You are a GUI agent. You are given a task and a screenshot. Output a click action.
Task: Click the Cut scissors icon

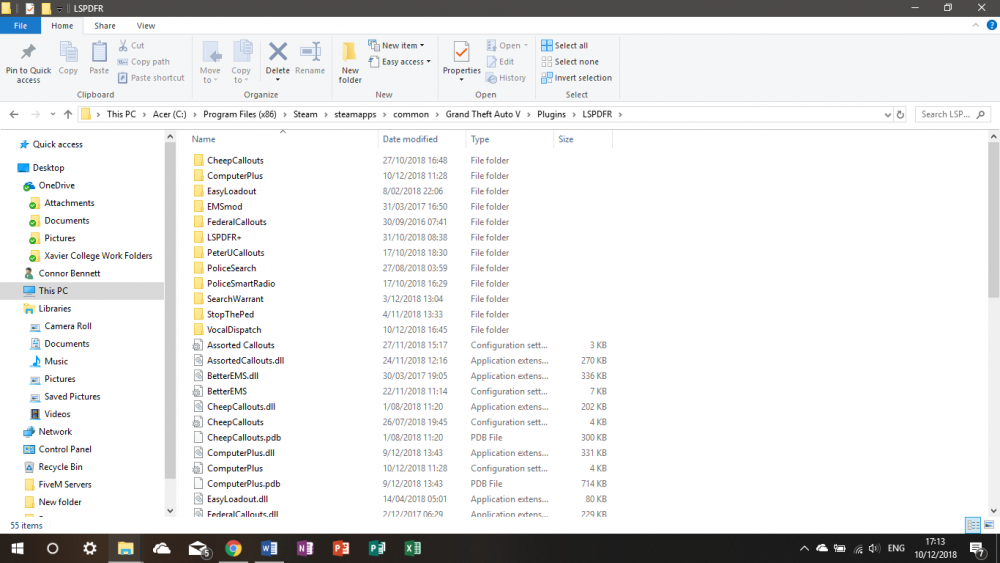[x=123, y=45]
